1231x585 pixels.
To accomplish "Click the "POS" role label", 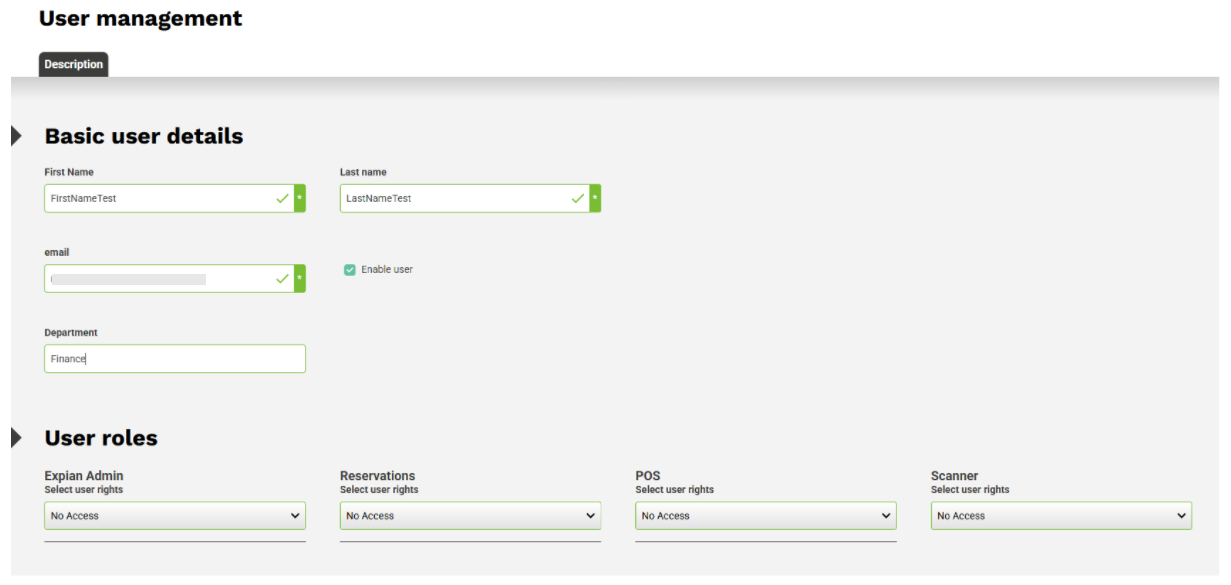I will pyautogui.click(x=648, y=476).
